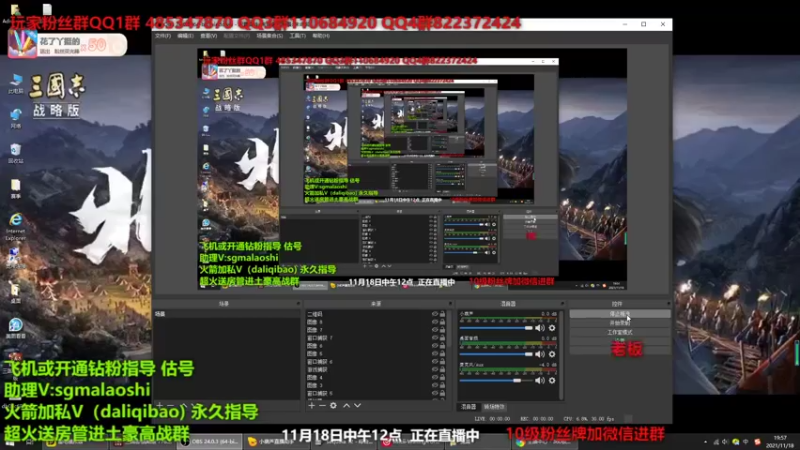
Task: Hide the 图像 6 source with its eye icon
Action: click(x=435, y=346)
